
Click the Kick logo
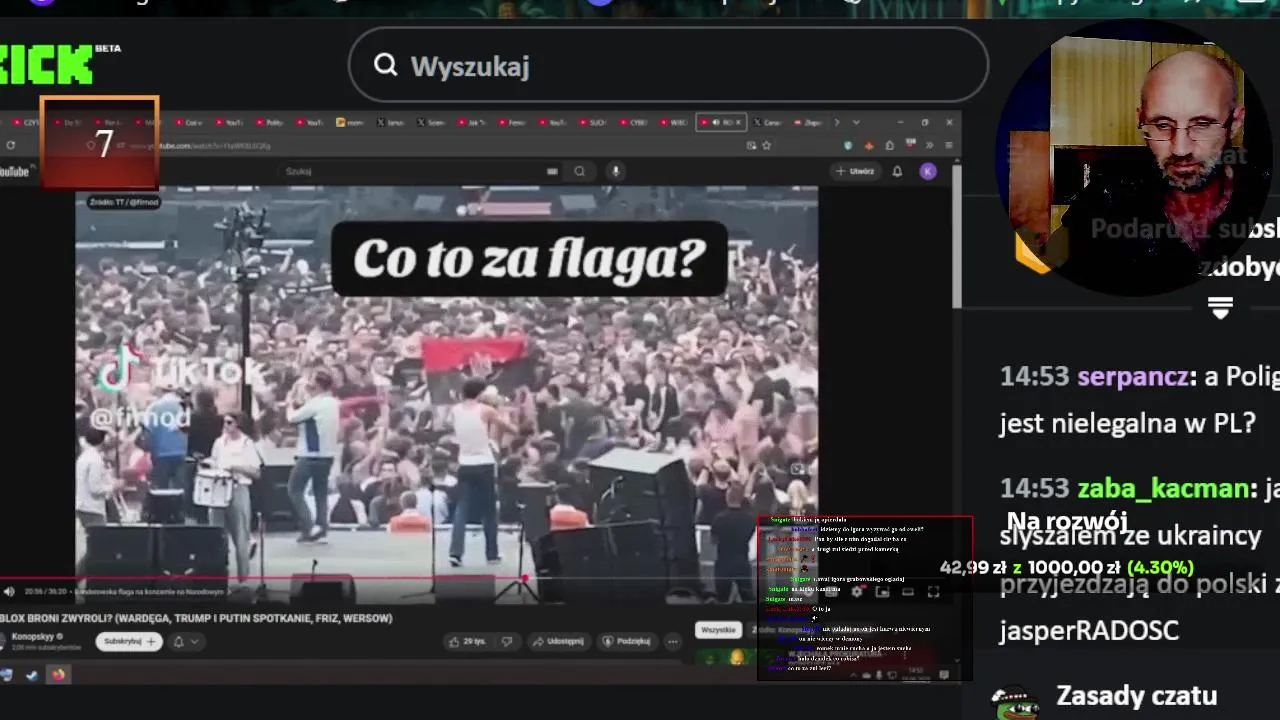pyautogui.click(x=48, y=64)
